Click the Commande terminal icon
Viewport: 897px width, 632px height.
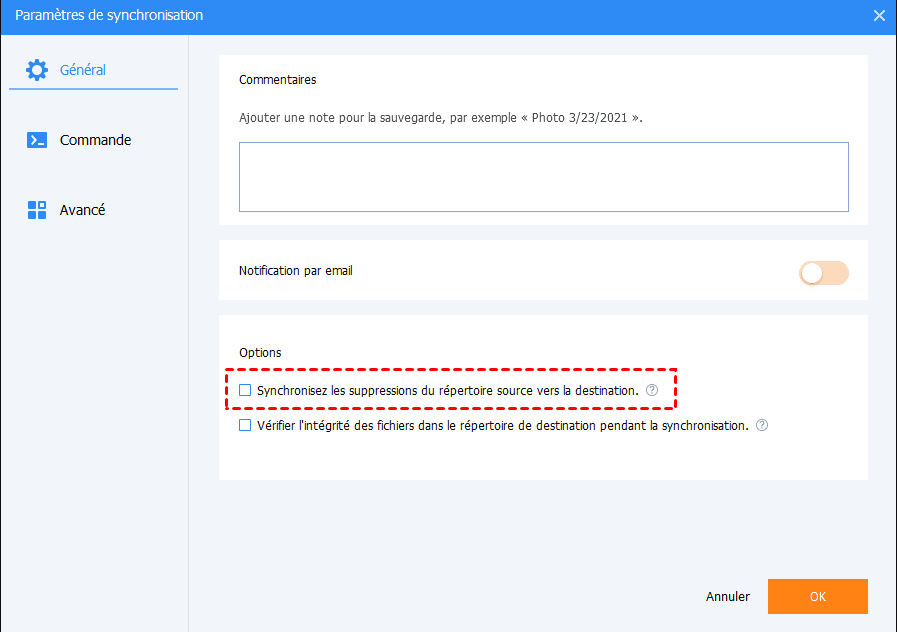(x=37, y=140)
